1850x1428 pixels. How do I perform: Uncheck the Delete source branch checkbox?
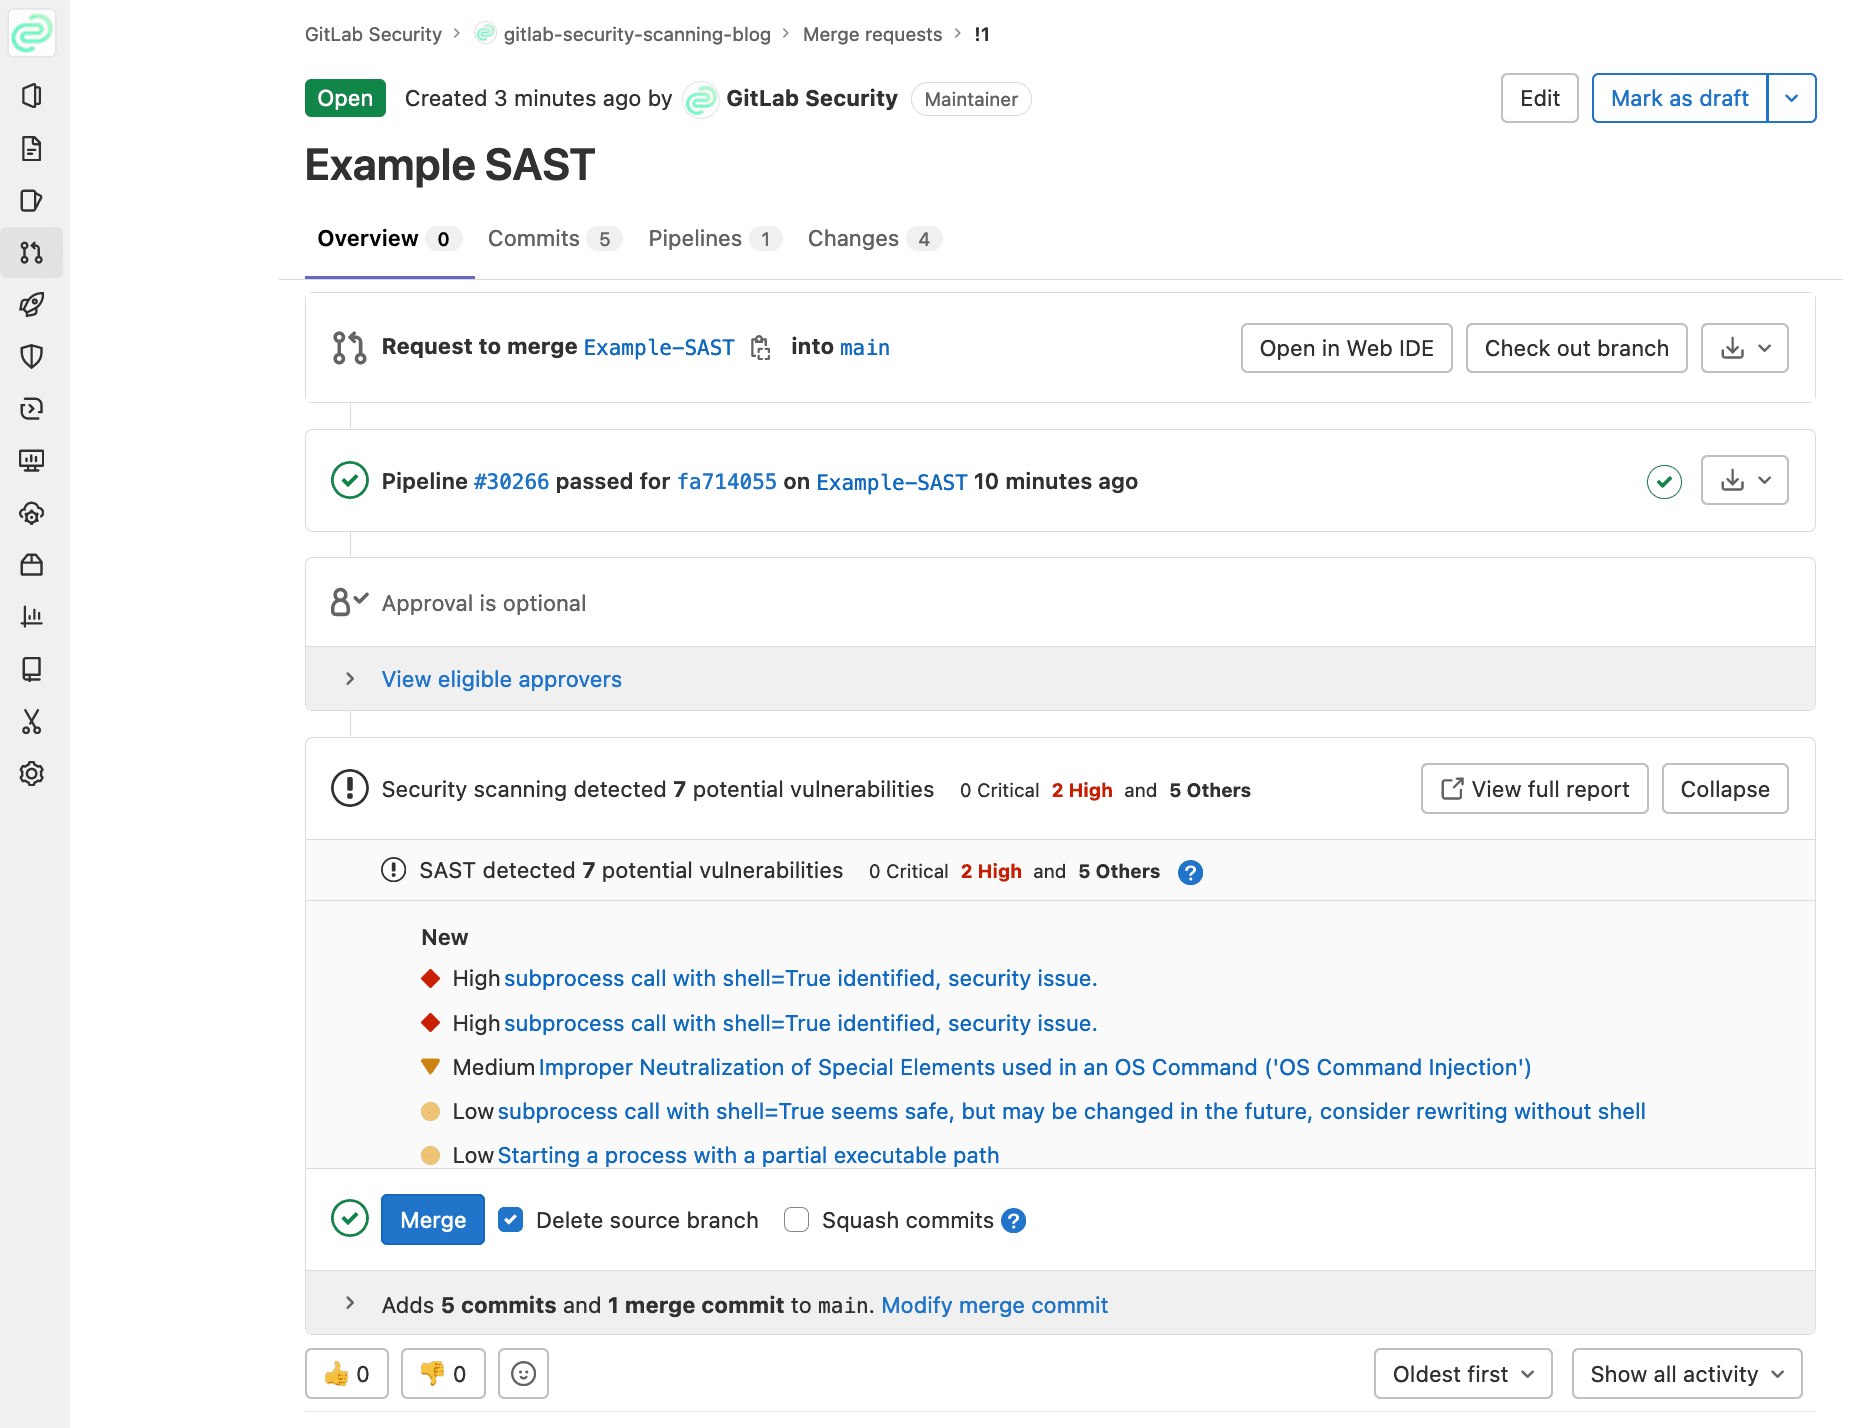511,1220
